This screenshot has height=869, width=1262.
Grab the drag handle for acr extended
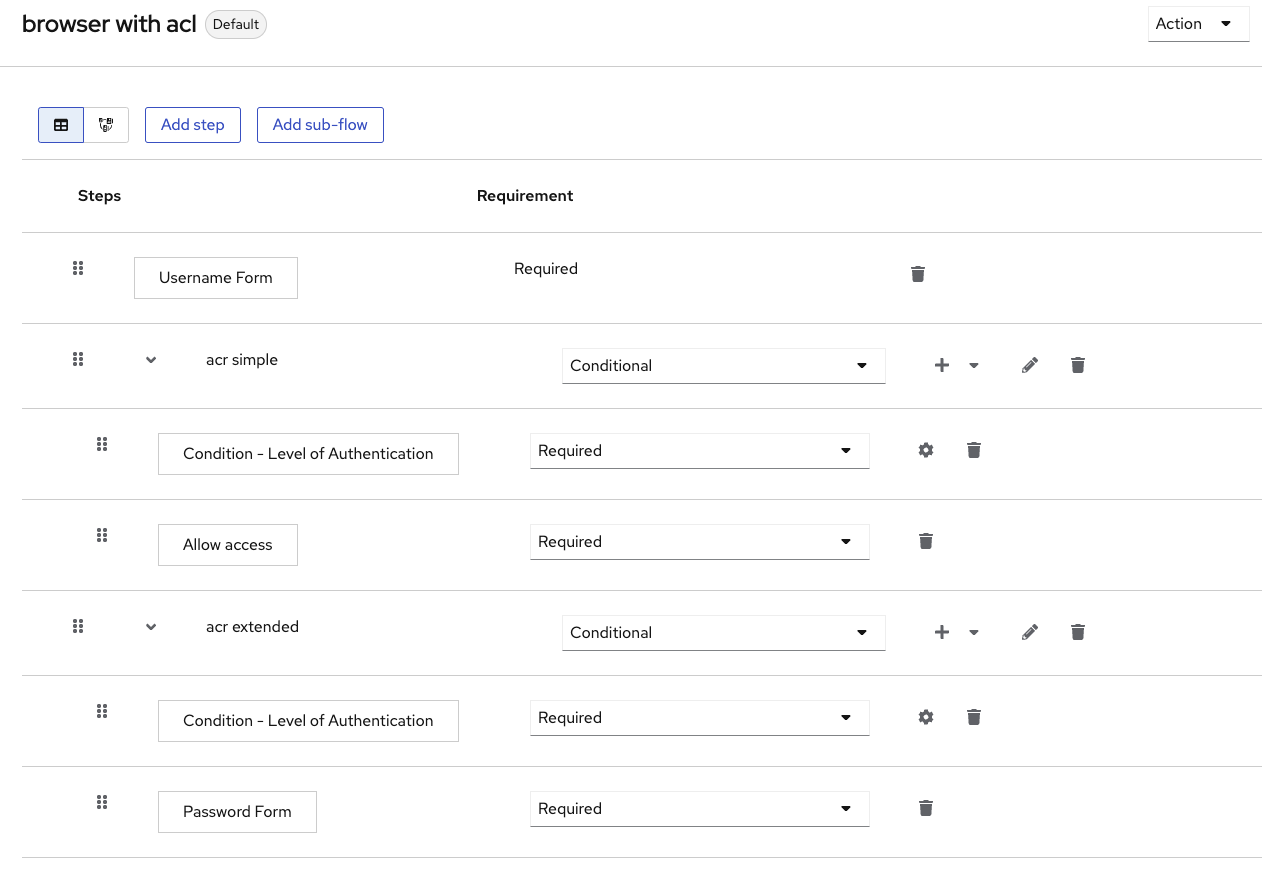(x=78, y=626)
